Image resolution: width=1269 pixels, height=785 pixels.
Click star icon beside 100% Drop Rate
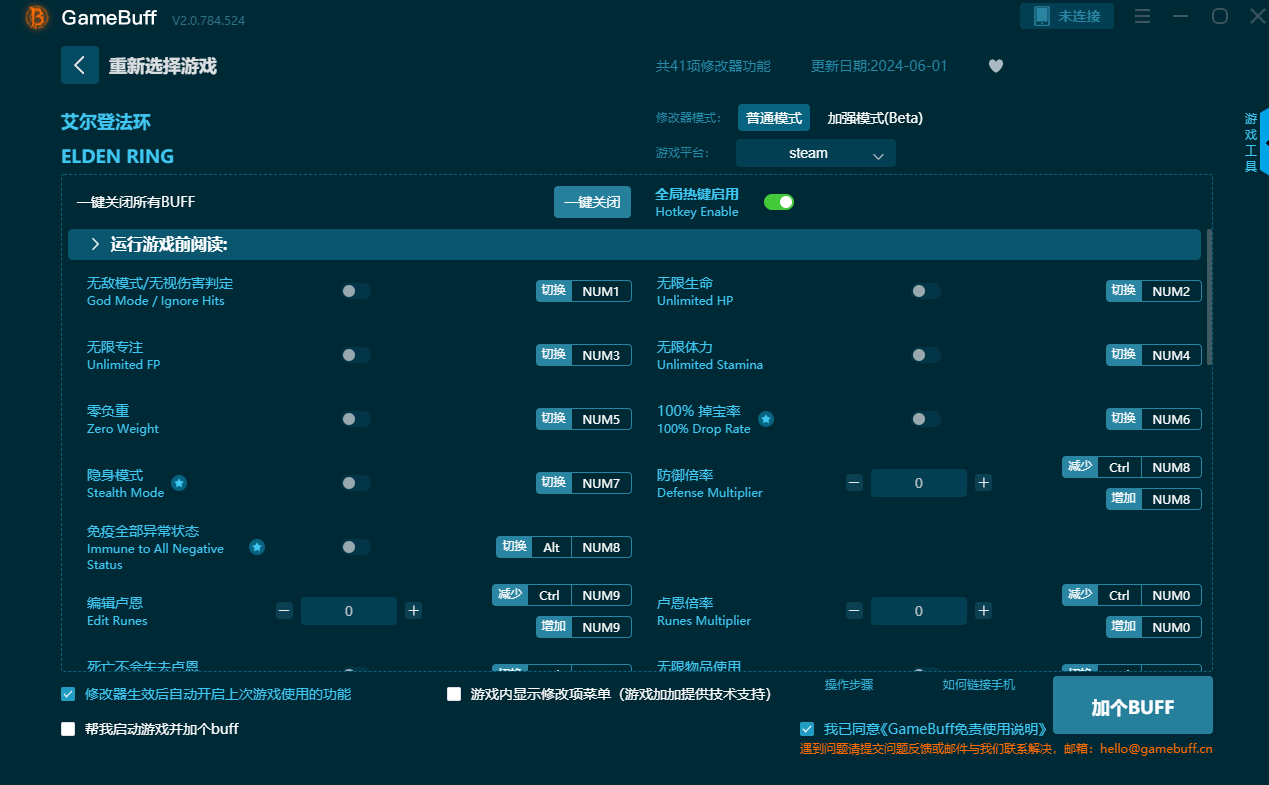click(x=766, y=419)
